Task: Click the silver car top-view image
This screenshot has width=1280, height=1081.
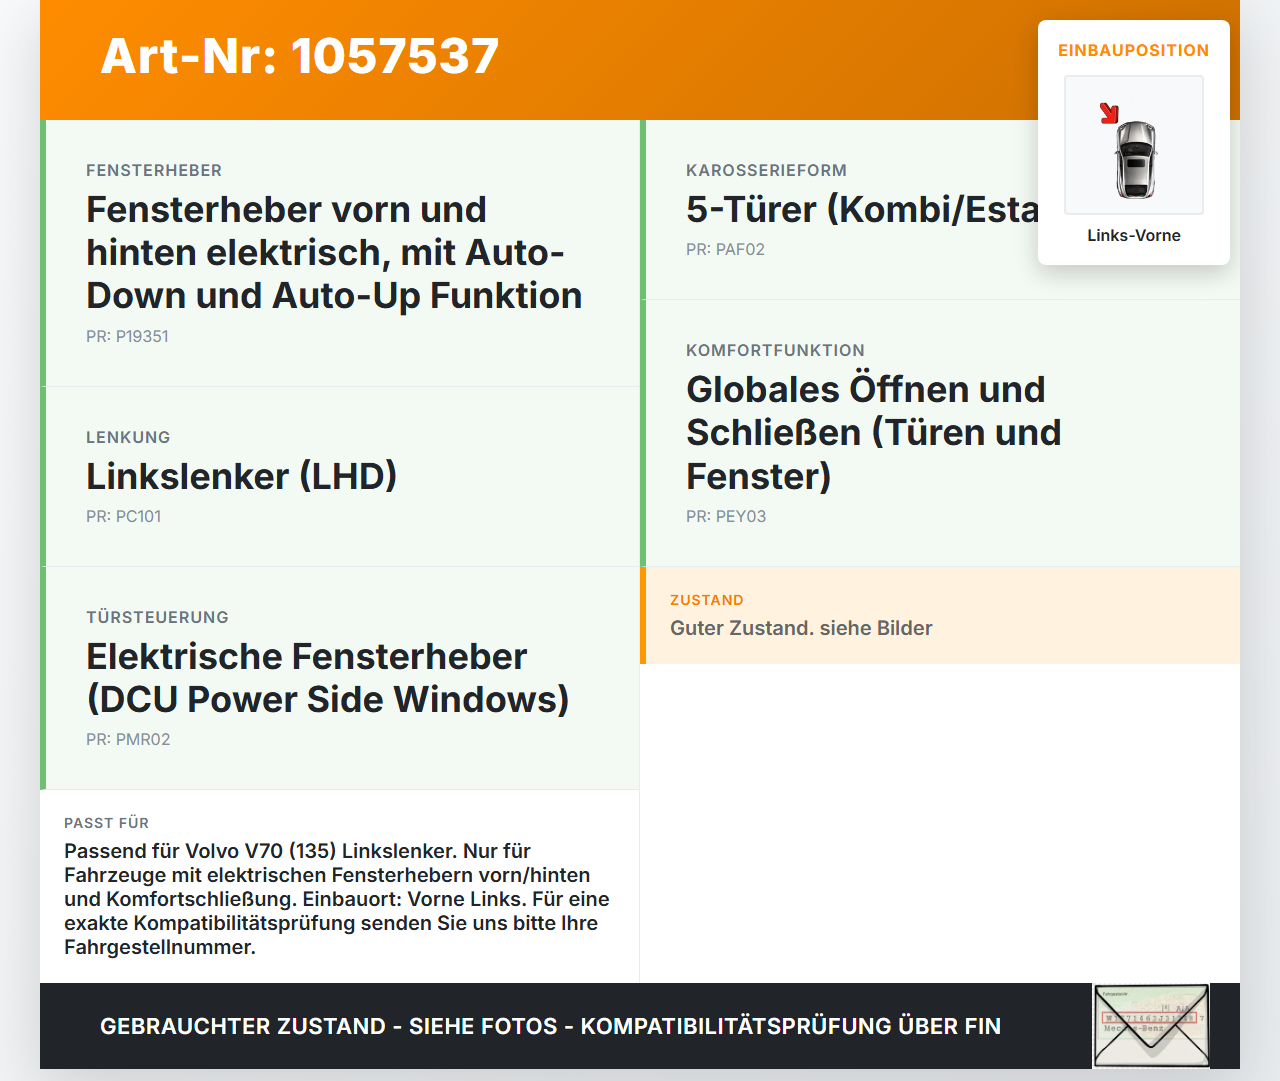Action: coord(1135,159)
